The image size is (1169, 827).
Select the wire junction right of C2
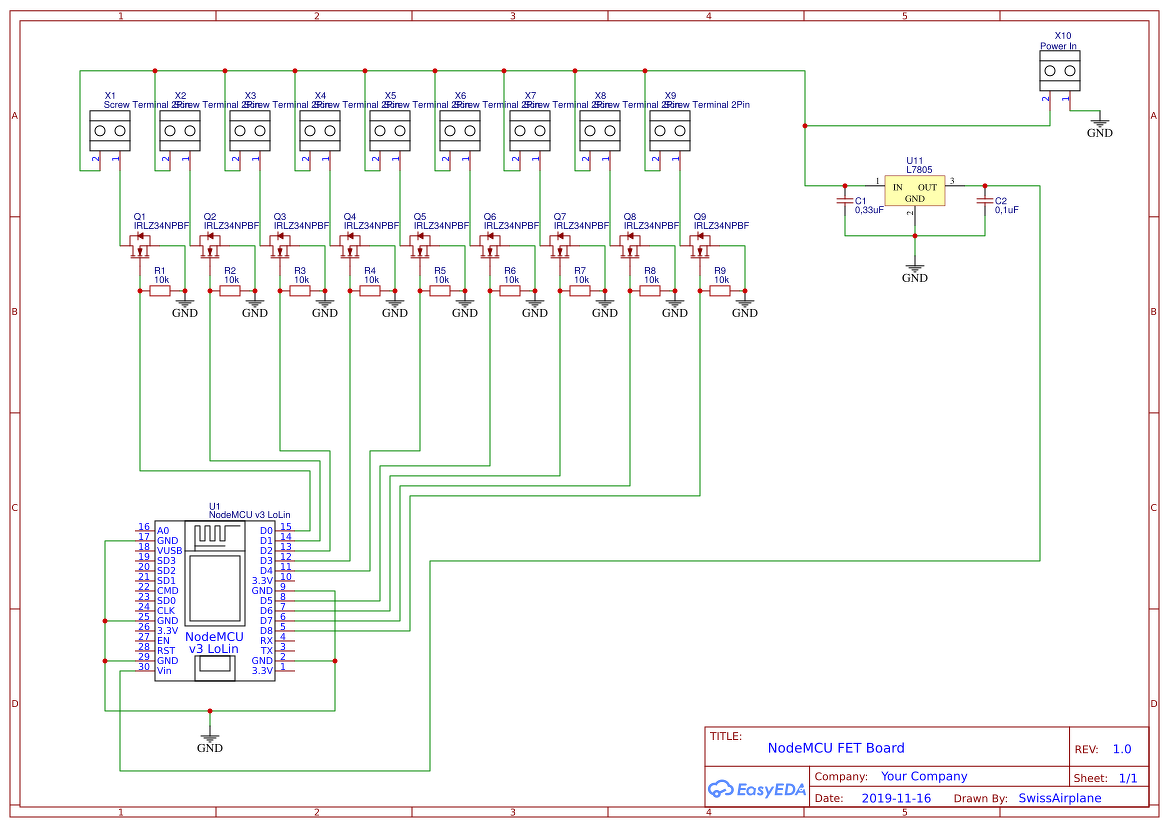point(985,186)
